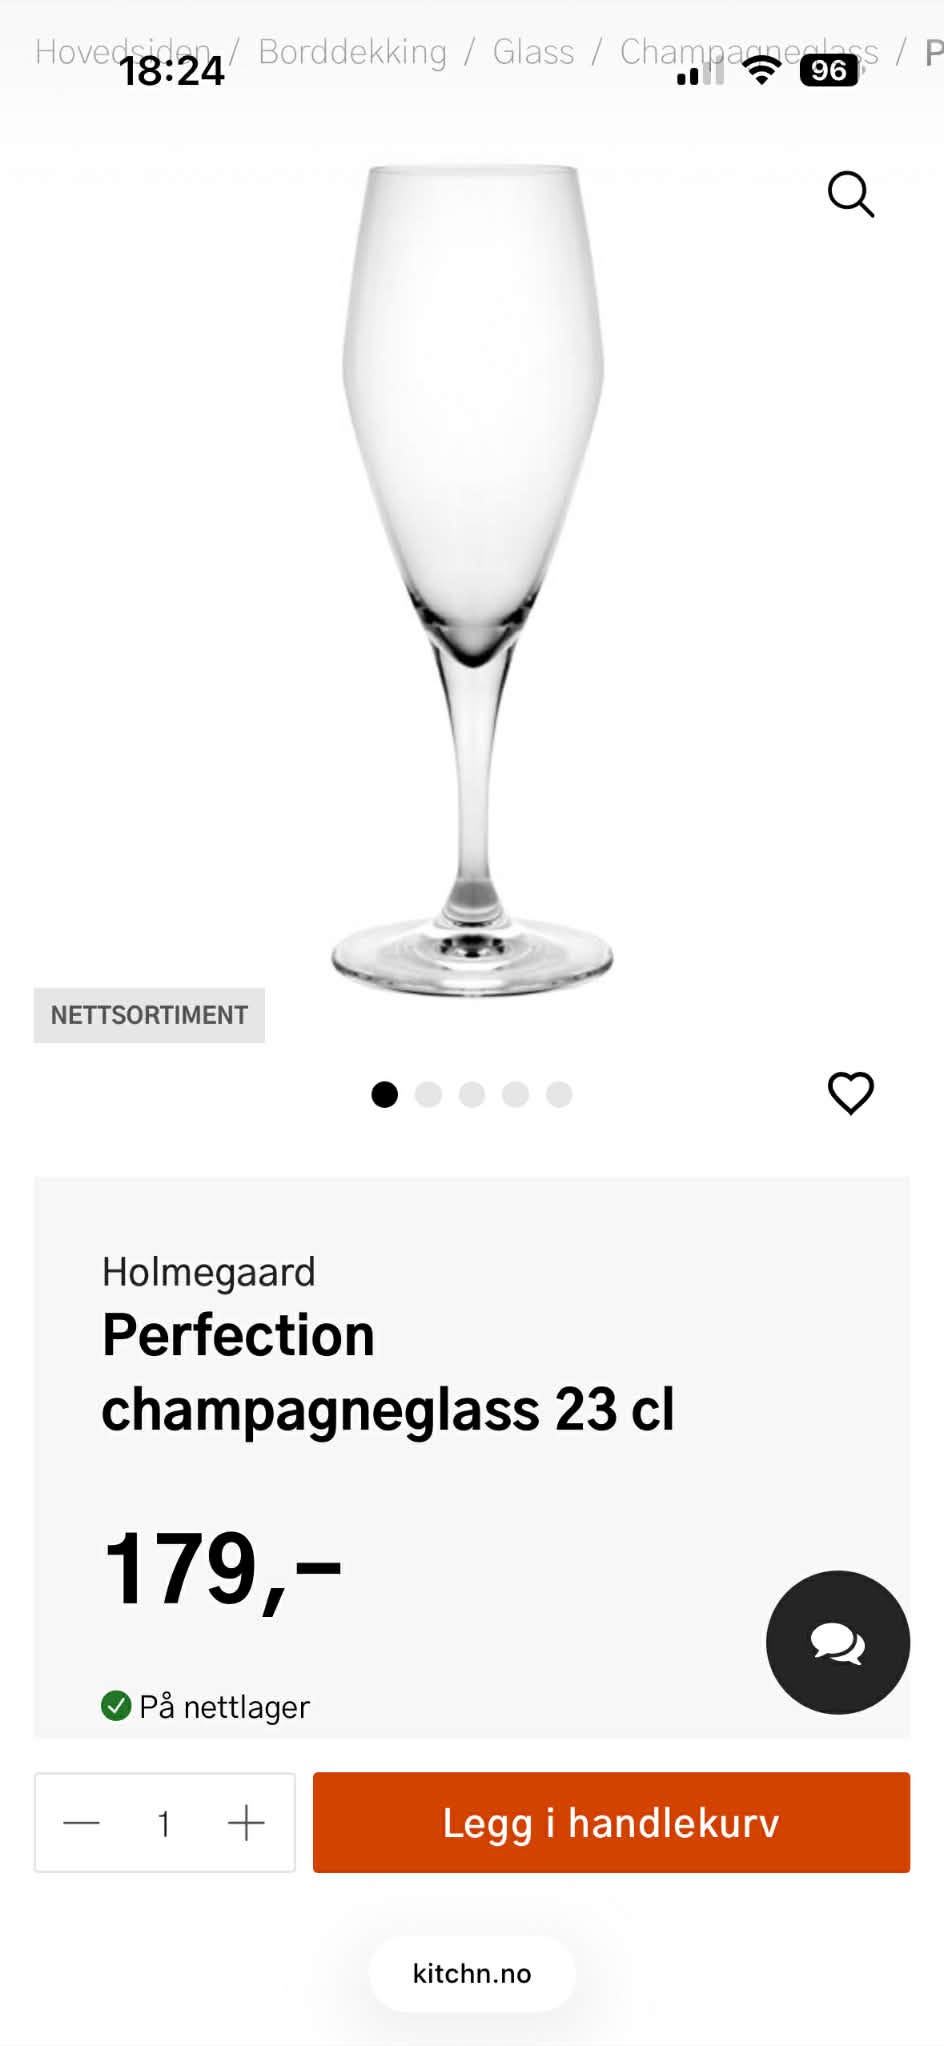
Task: Add product to favorites with heart icon
Action: pos(850,1093)
